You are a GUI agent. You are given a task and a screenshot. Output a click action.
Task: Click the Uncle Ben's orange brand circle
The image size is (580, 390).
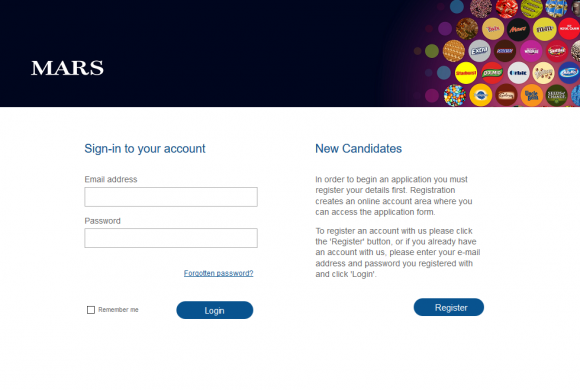(532, 95)
